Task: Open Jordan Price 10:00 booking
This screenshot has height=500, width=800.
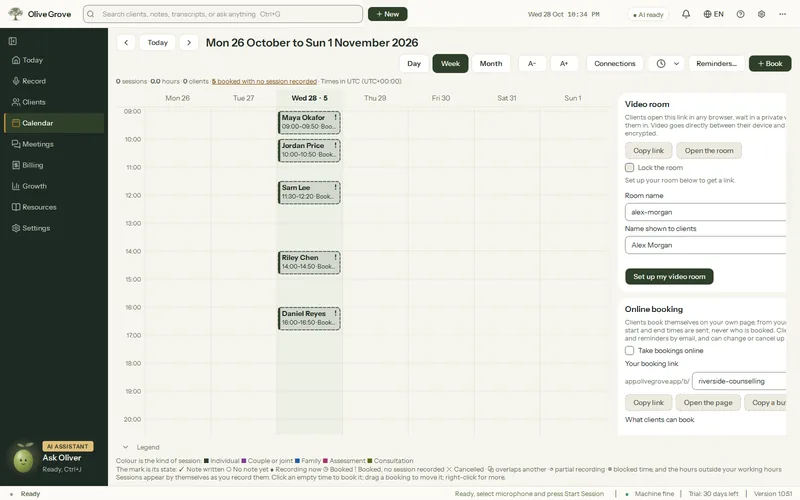Action: pos(309,151)
